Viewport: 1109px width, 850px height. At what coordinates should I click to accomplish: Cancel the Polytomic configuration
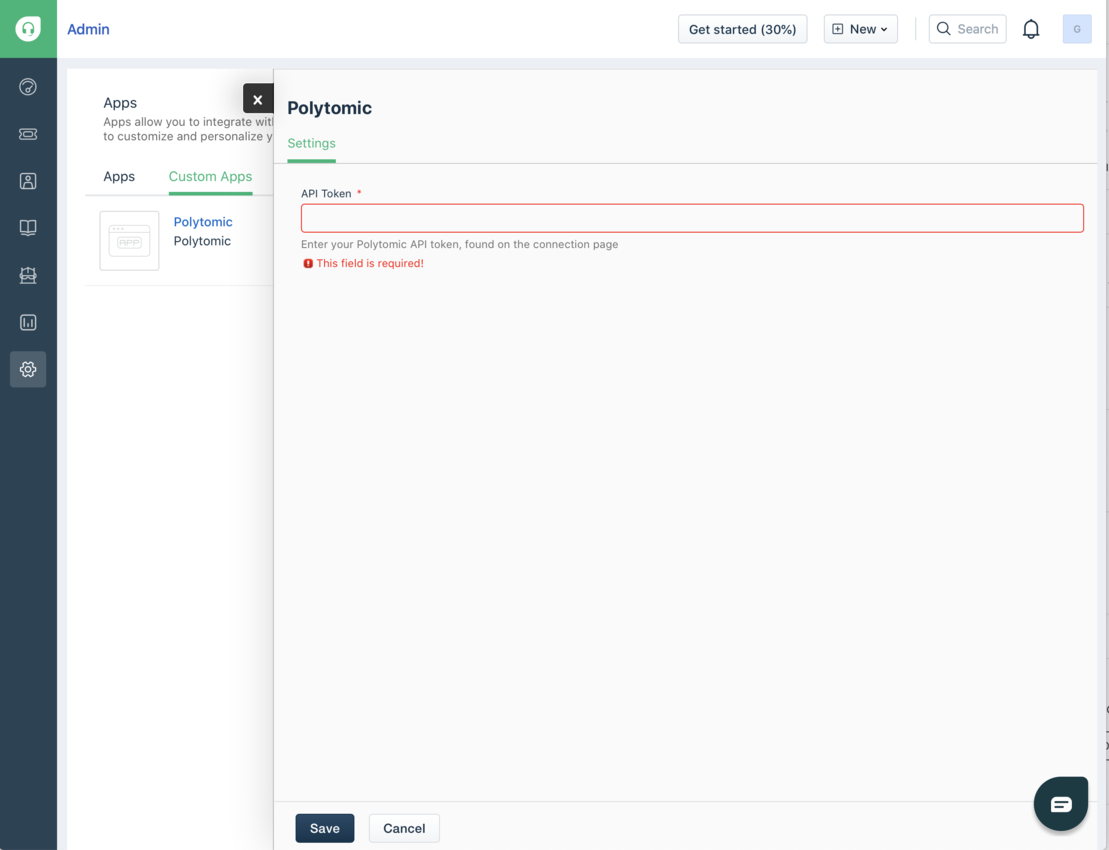coord(404,828)
